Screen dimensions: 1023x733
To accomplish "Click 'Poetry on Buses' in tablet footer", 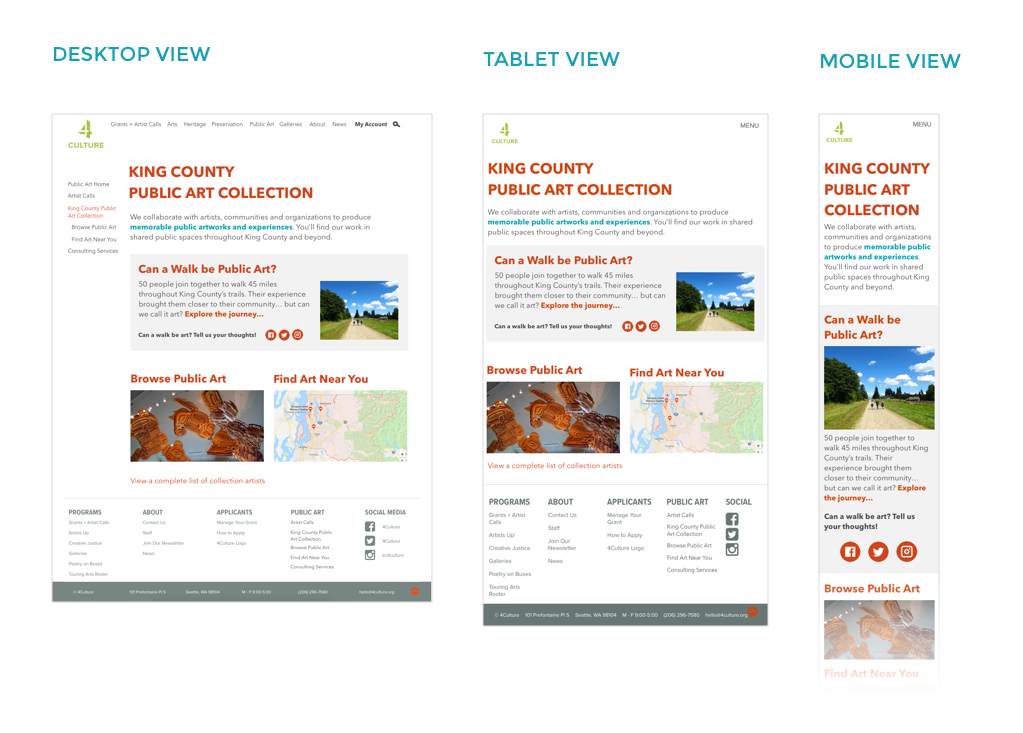I will point(510,574).
